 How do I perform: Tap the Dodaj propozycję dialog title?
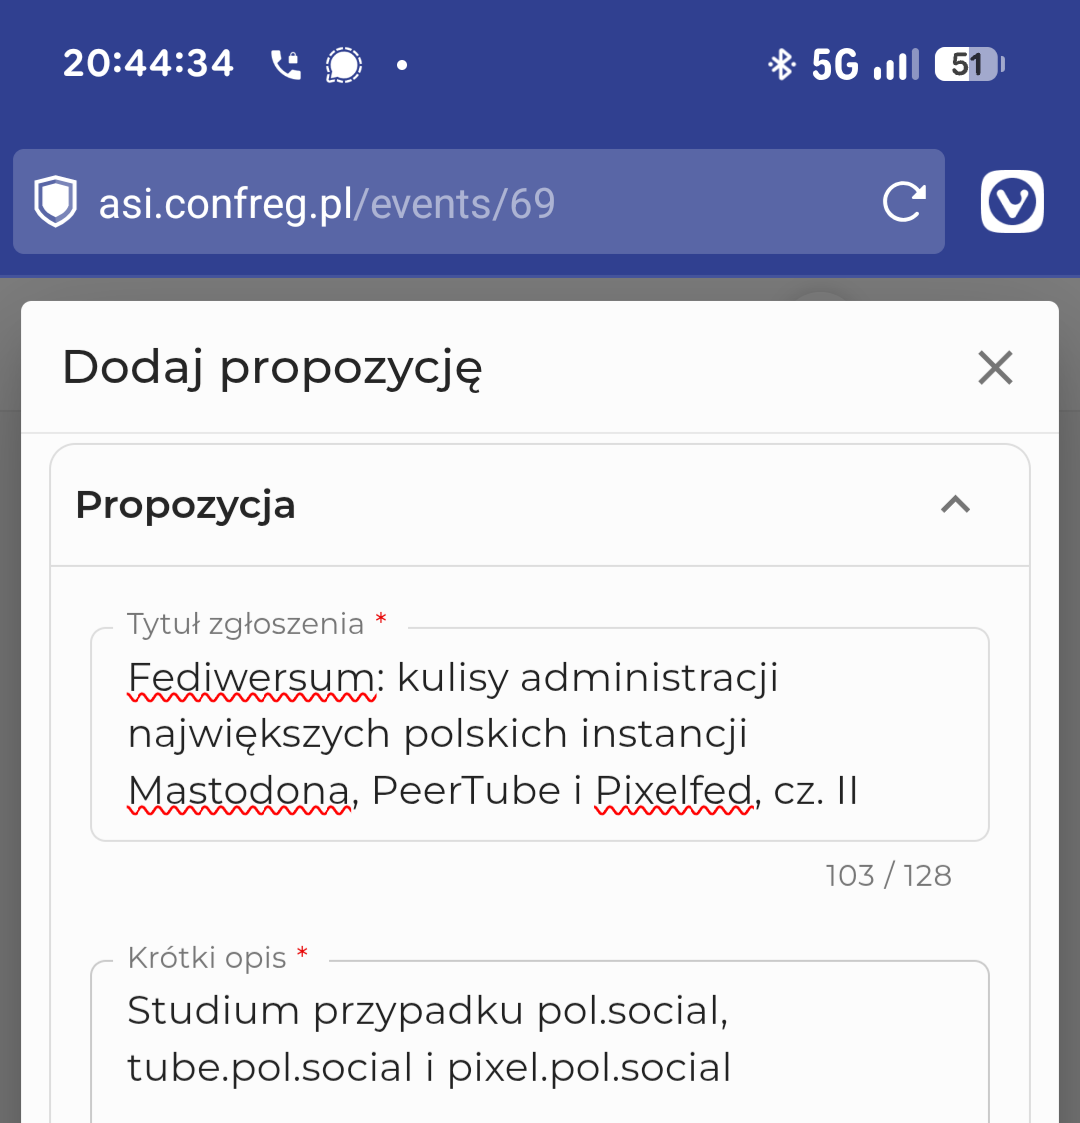(272, 366)
